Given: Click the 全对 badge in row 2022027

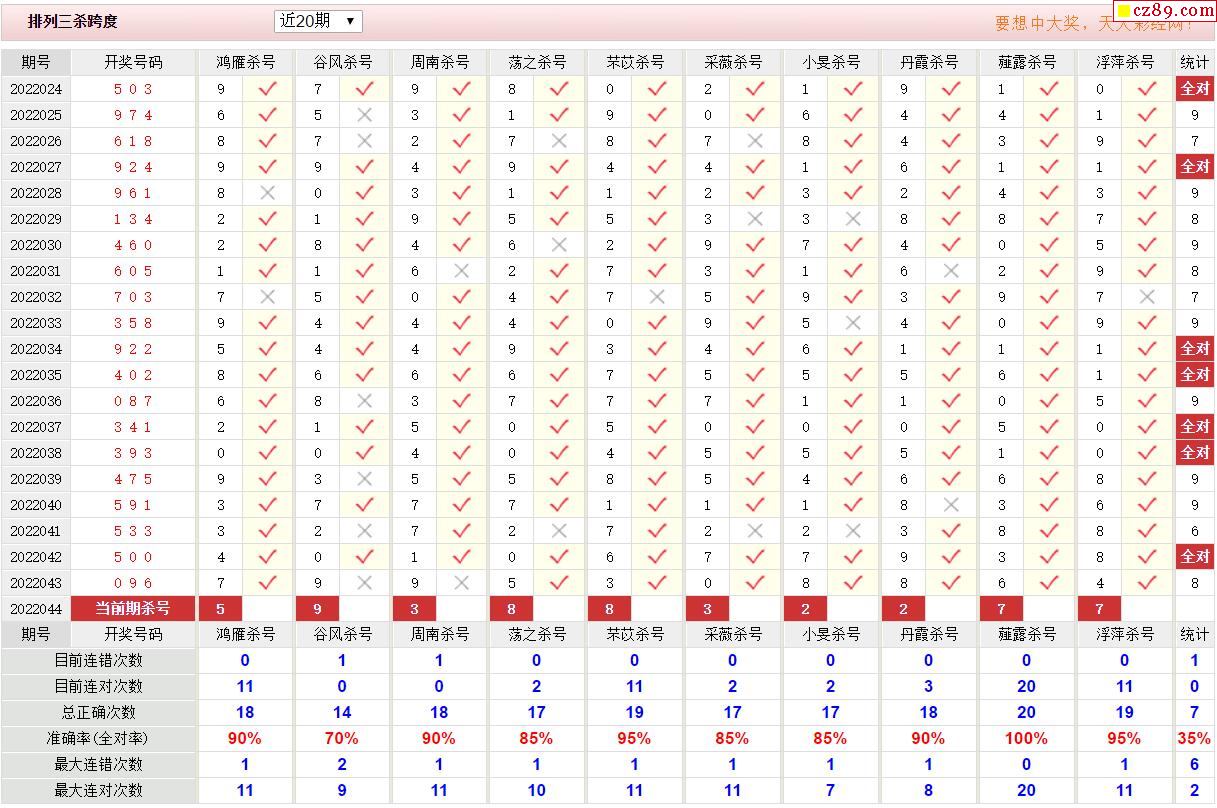Looking at the screenshot, I should 1195,167.
